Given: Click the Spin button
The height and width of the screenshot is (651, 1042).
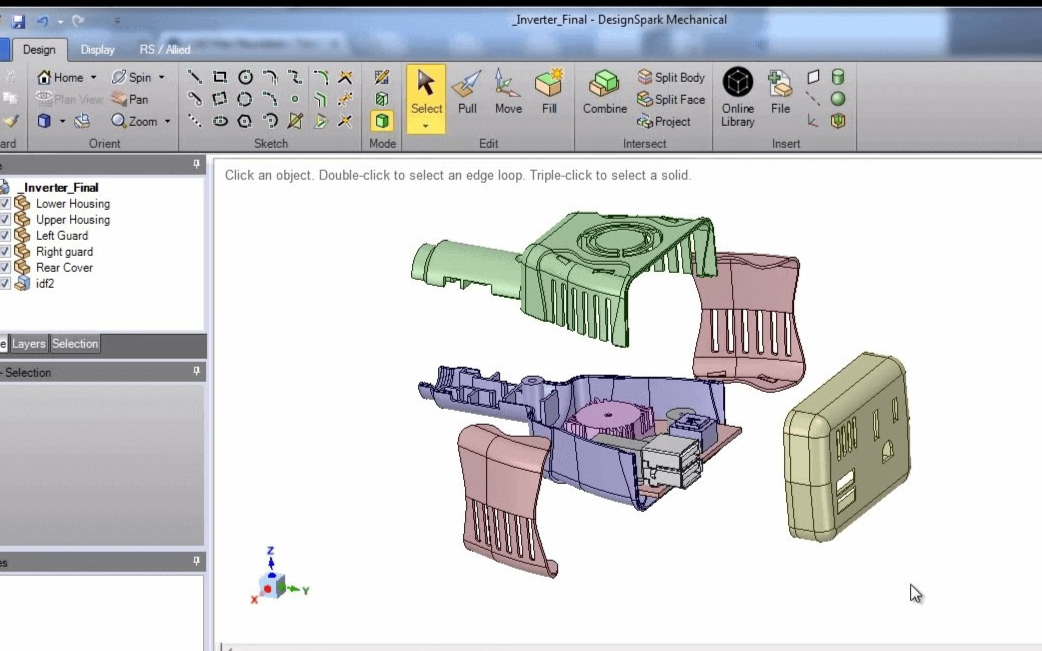Looking at the screenshot, I should point(132,78).
